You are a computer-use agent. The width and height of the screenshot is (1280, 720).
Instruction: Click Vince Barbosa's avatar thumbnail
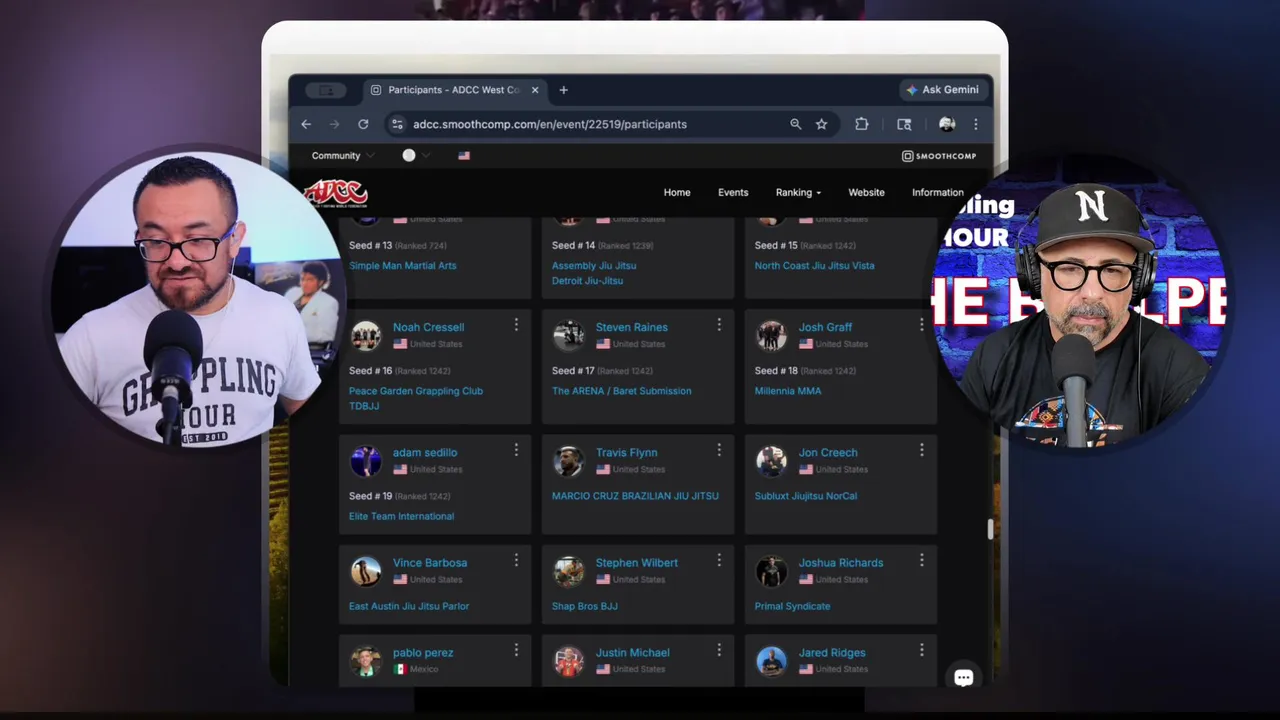(x=365, y=571)
